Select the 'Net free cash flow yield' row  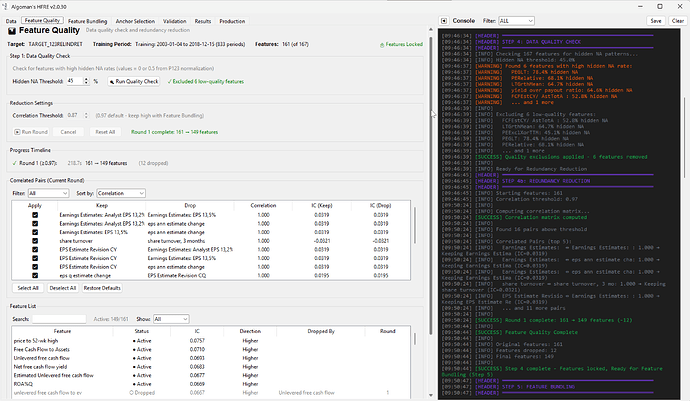point(211,367)
